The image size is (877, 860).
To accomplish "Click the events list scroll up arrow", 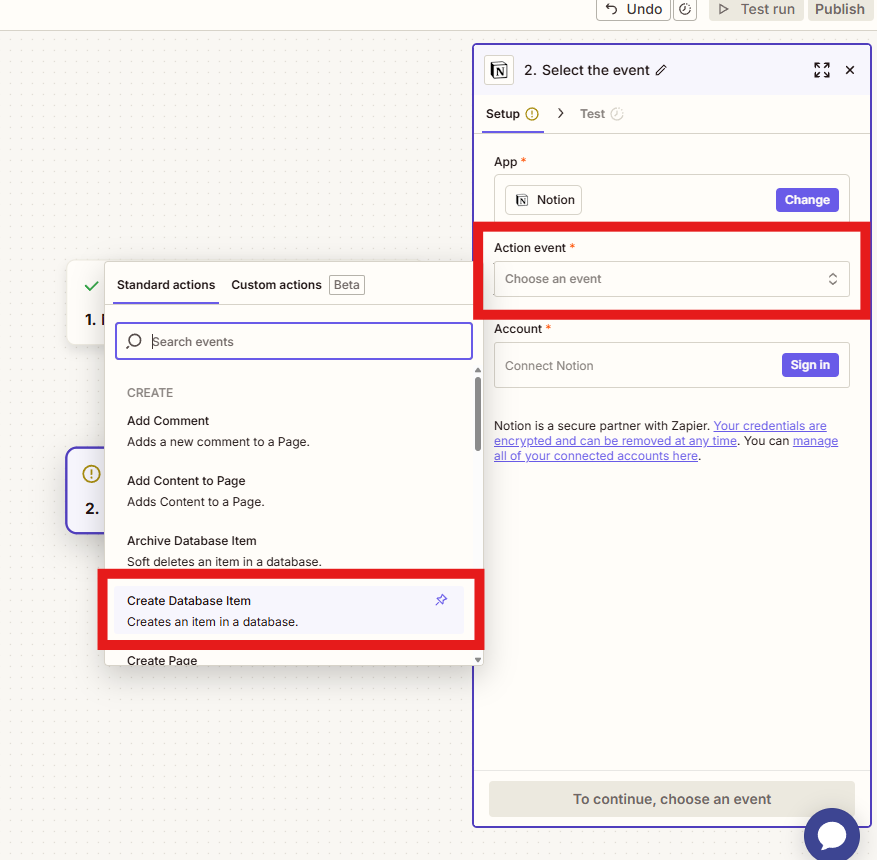I will coord(478,370).
